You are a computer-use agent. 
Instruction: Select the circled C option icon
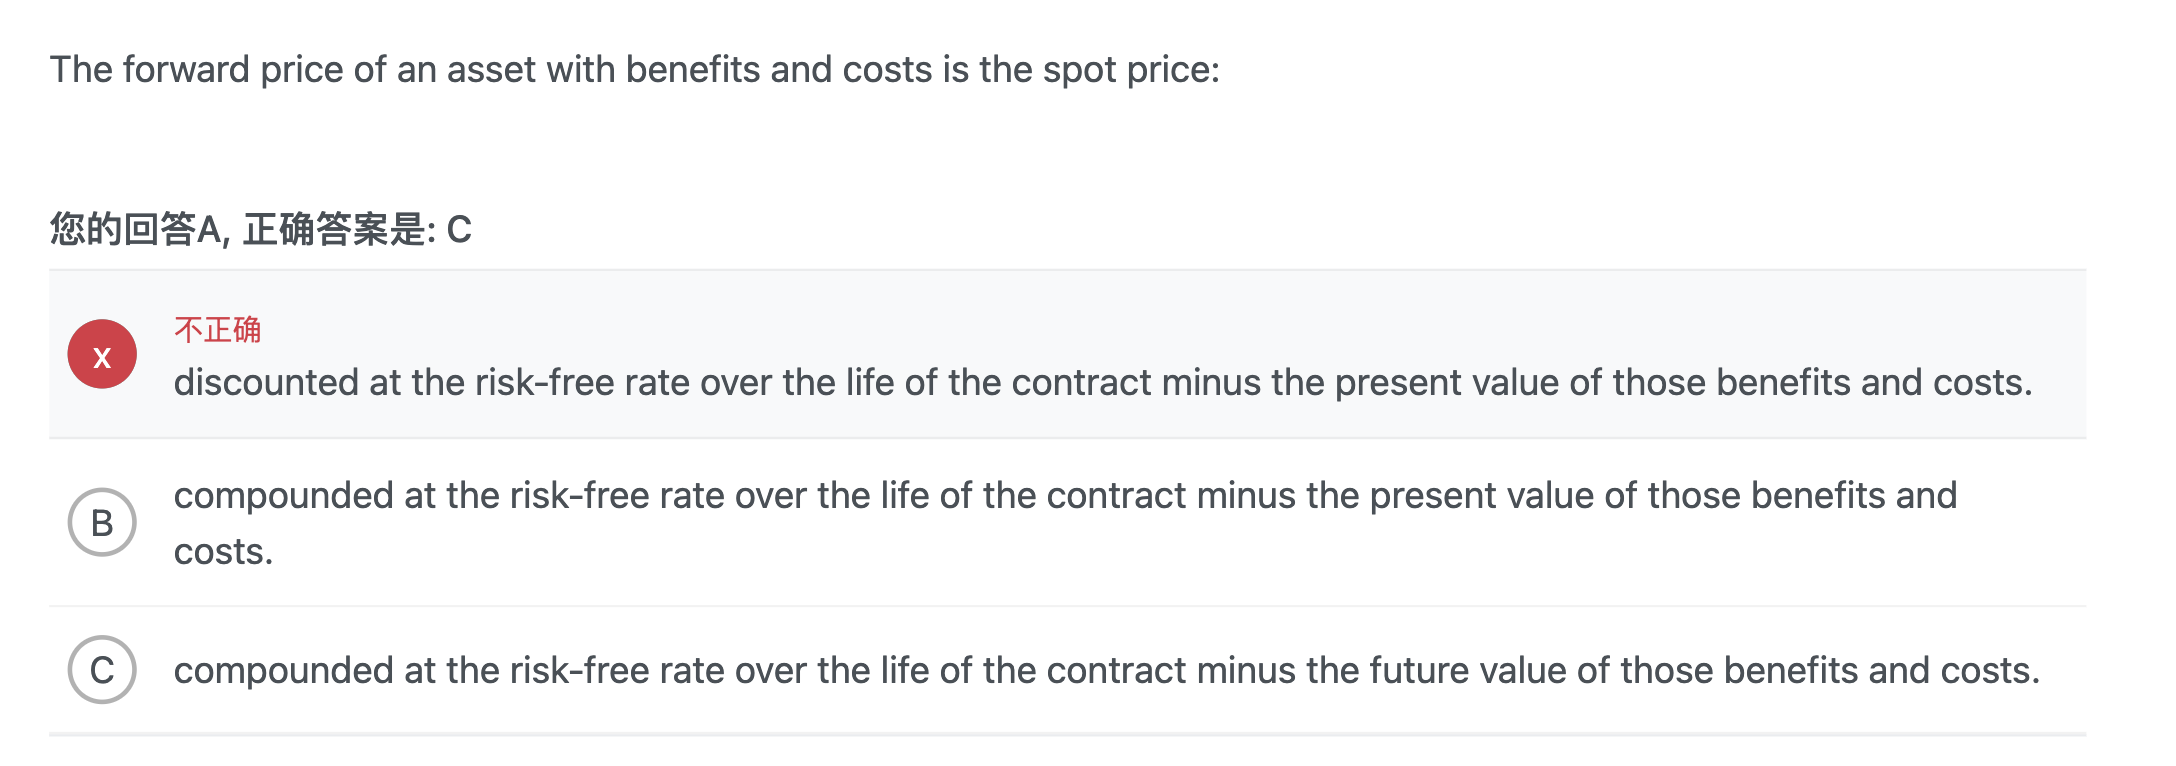102,670
